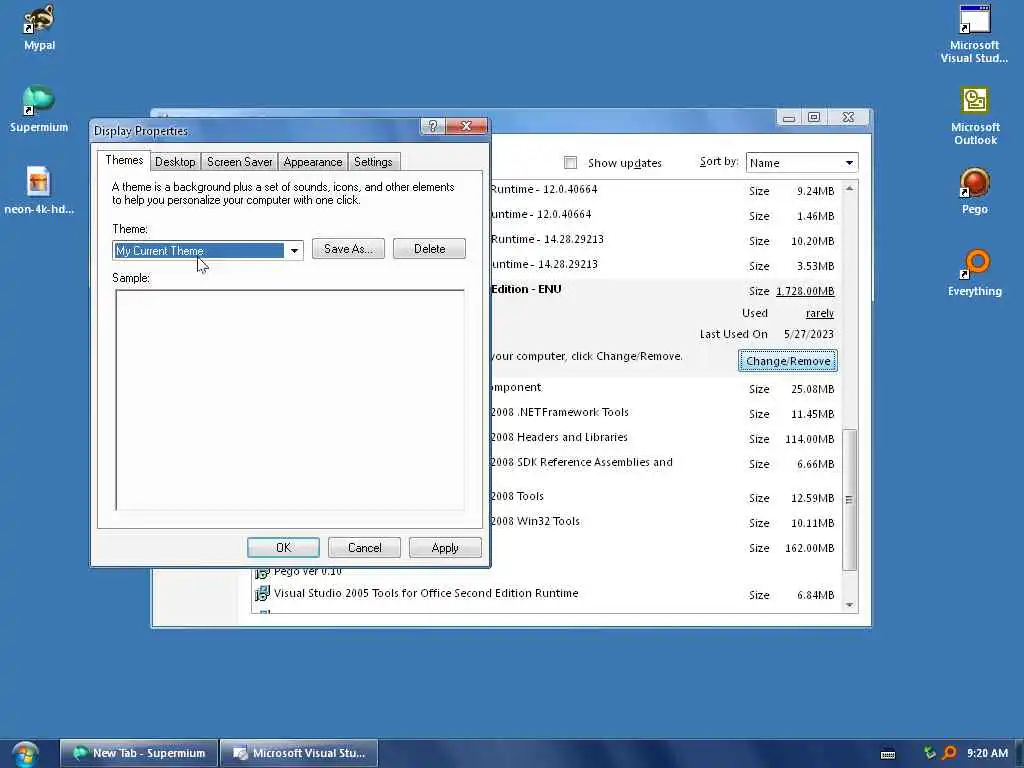The width and height of the screenshot is (1024, 768).
Task: Click the Display Properties help question mark
Action: tap(432, 126)
